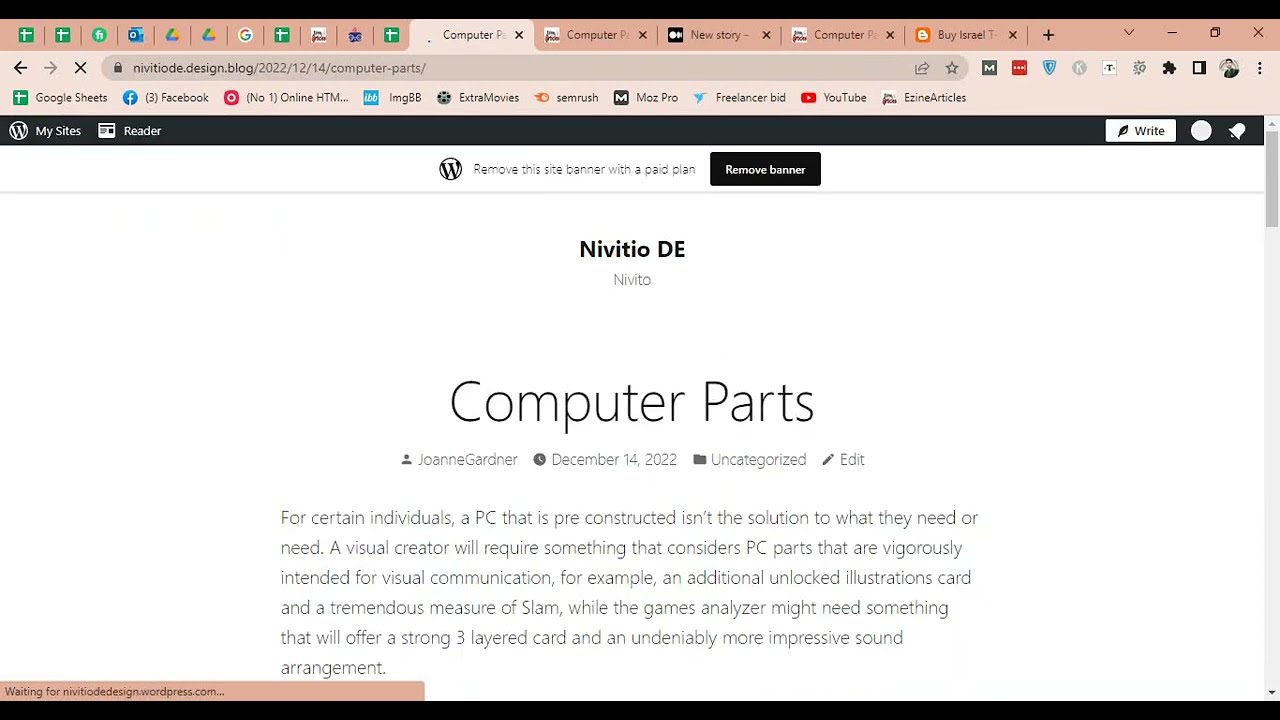
Task: Close the Buy Israel tab
Action: [x=1013, y=35]
